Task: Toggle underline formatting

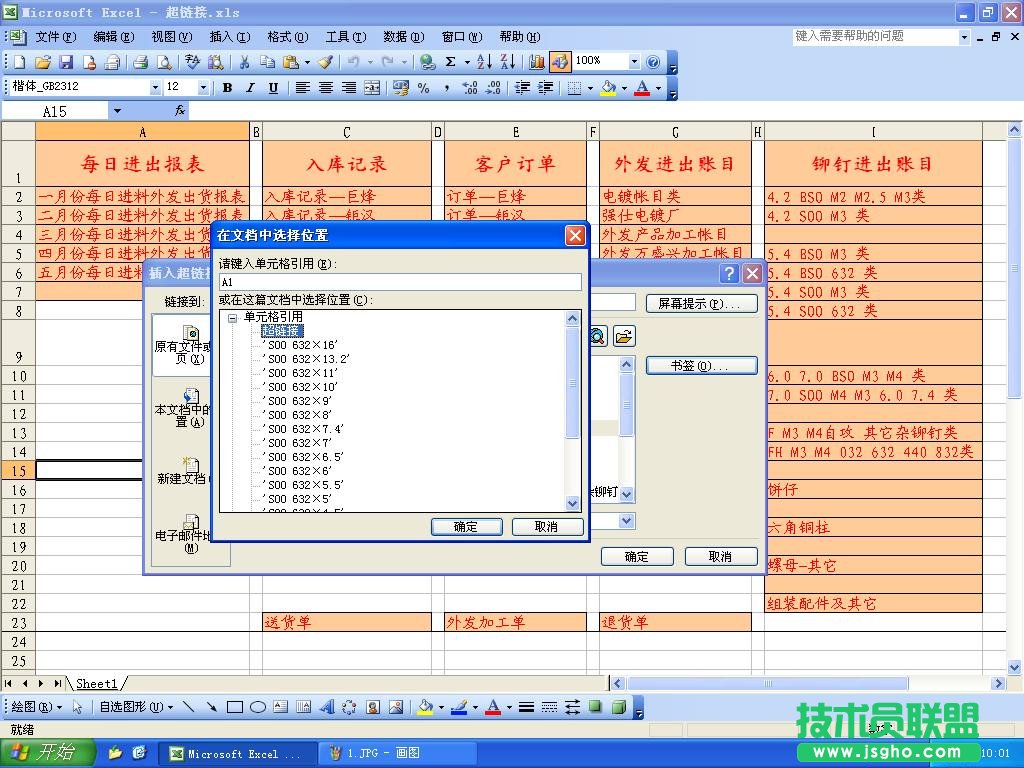Action: point(271,87)
